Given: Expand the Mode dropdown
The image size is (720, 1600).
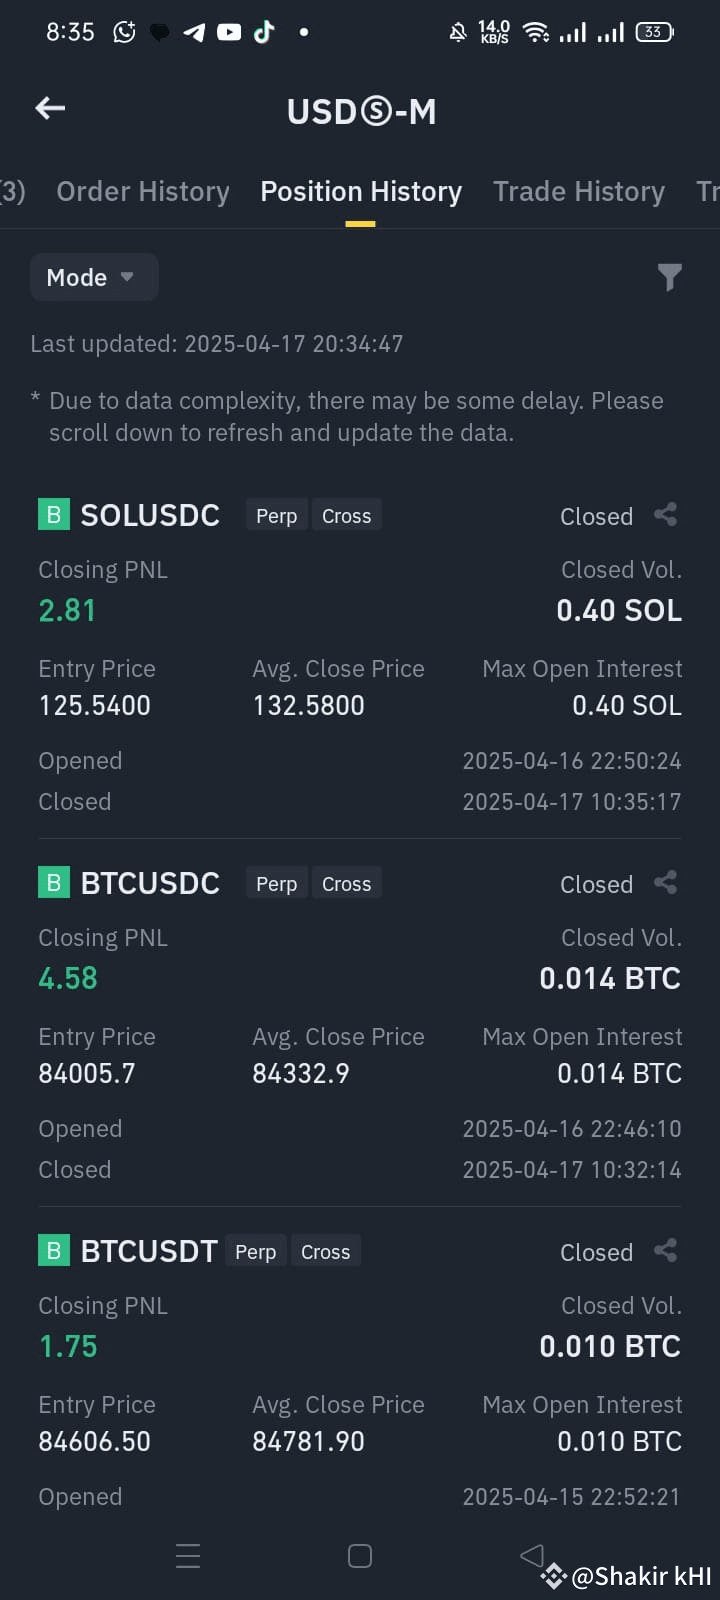Looking at the screenshot, I should click(x=94, y=277).
